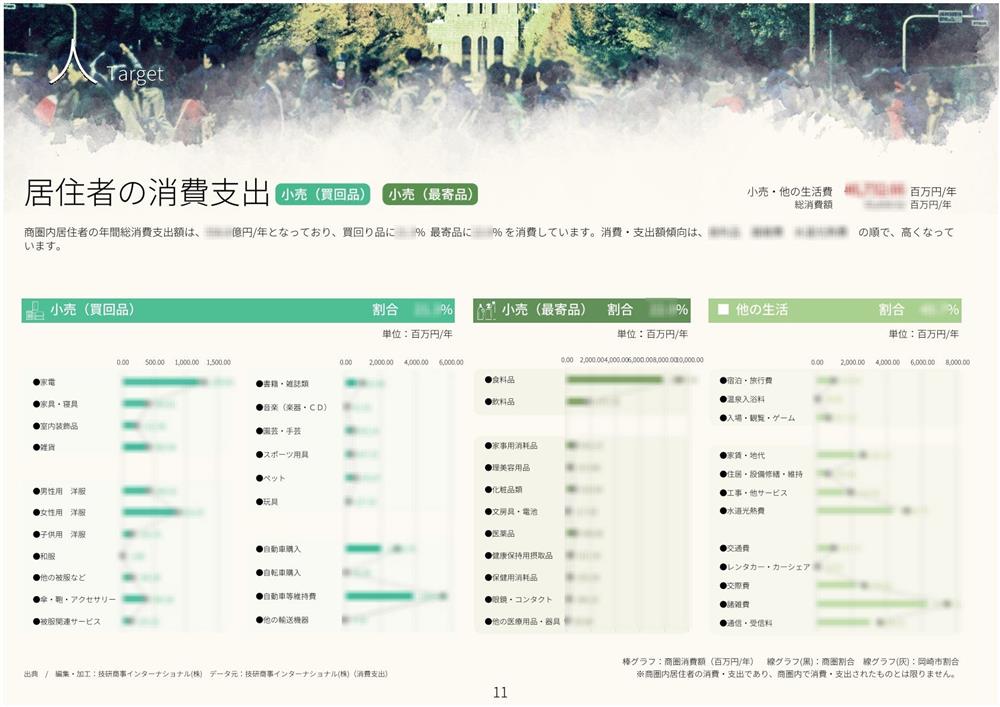1000x707 pixels.
Task: Click the 男性用 洋服 row label
Action: pyautogui.click(x=59, y=491)
